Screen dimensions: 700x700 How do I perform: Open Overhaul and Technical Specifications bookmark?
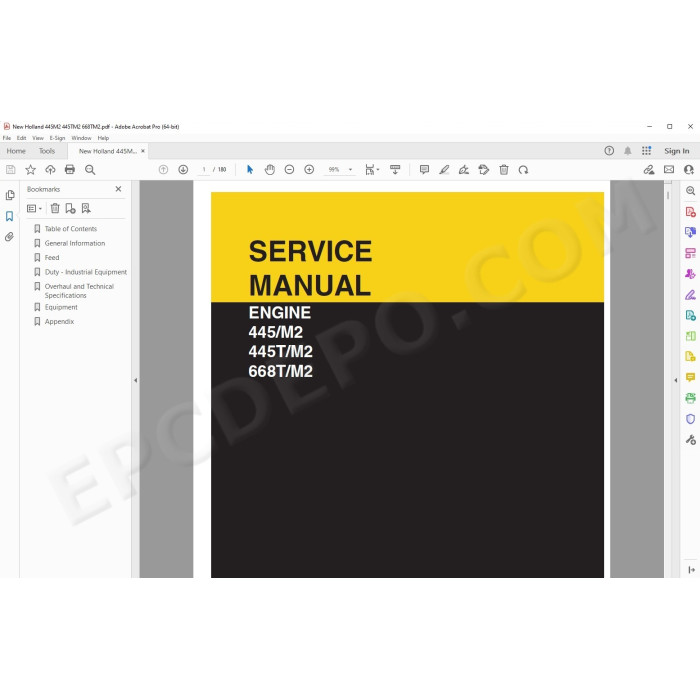(x=79, y=291)
